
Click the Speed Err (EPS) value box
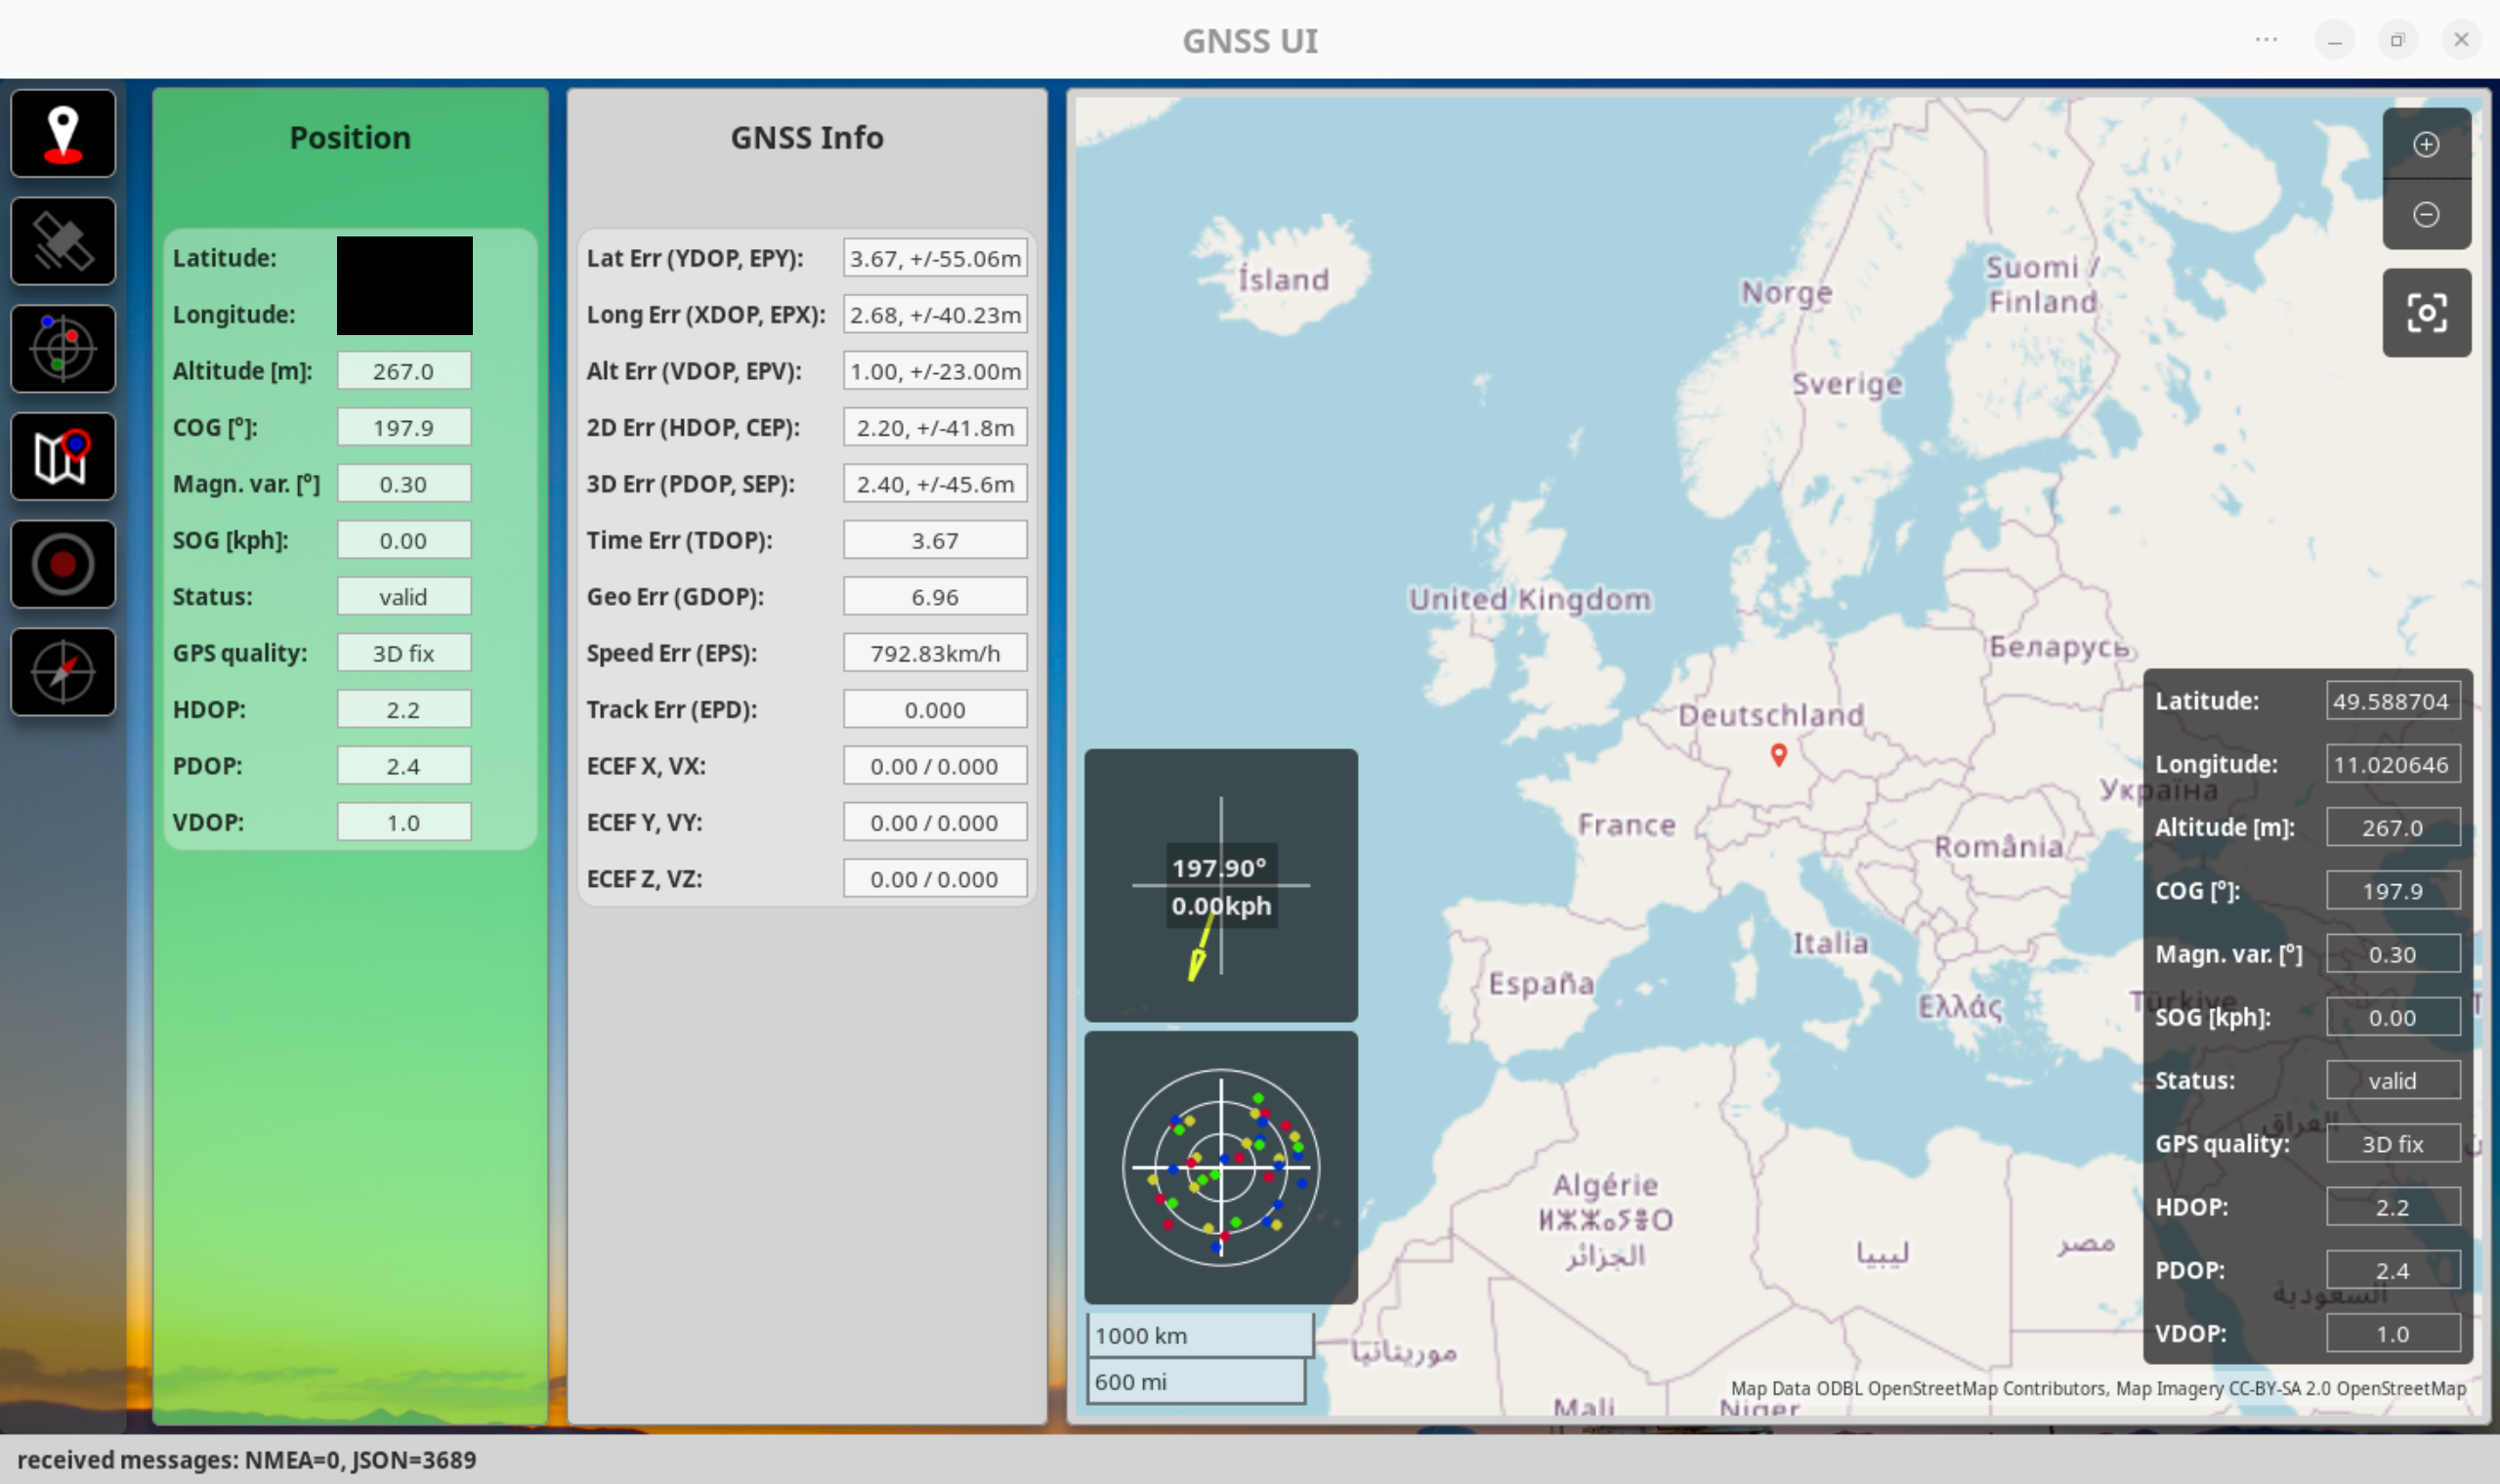click(x=934, y=653)
